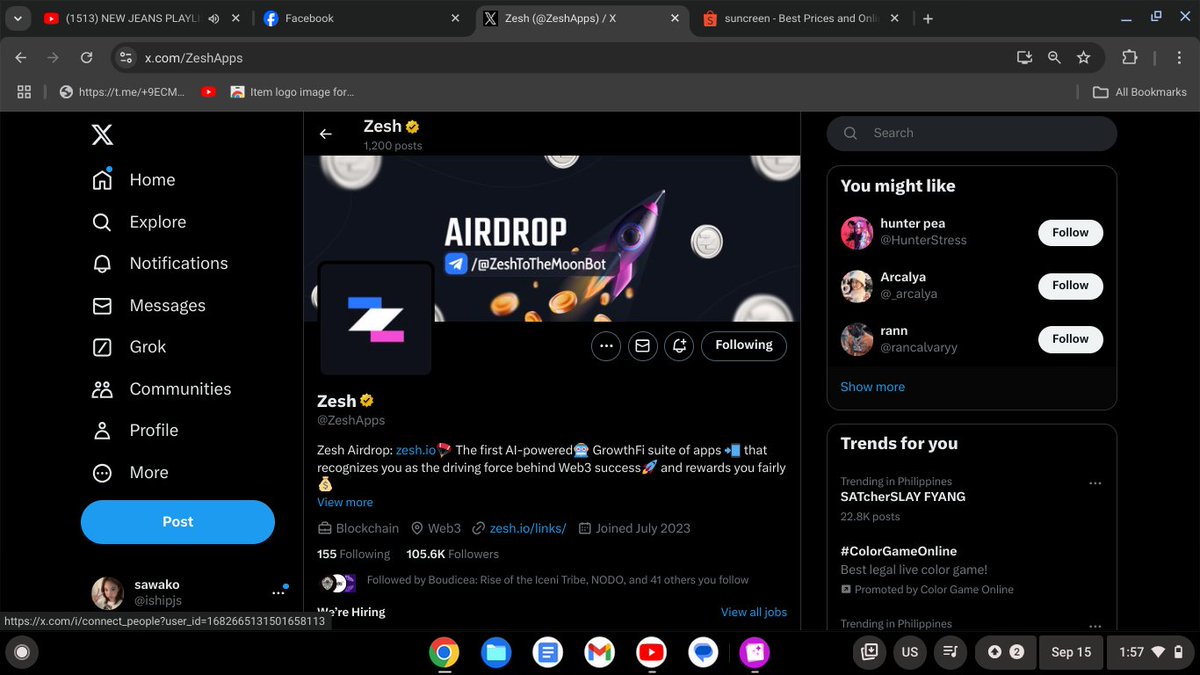Open Messages in the sidebar
Screen dimensions: 1200x675
(148, 306)
